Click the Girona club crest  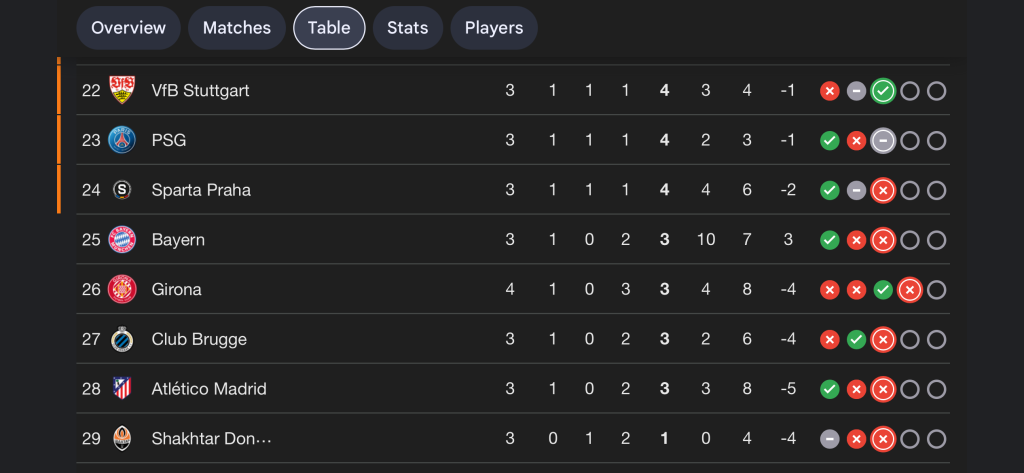[122, 289]
